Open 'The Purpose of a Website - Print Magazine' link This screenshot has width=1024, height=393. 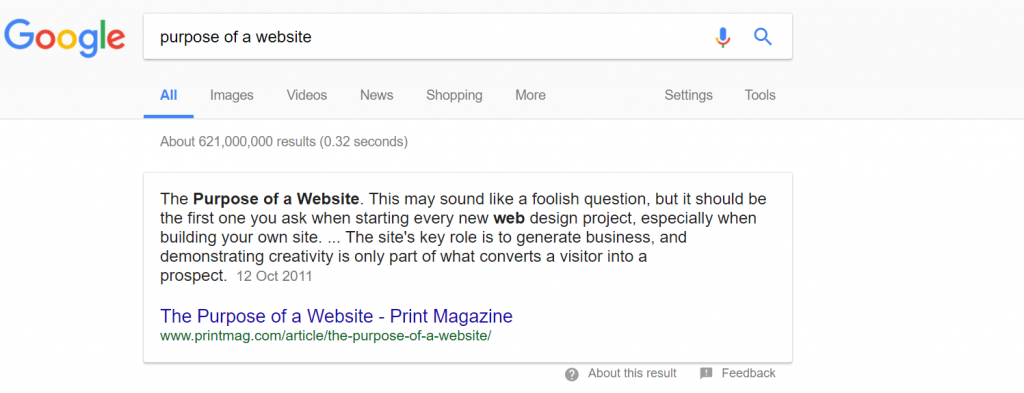(336, 316)
